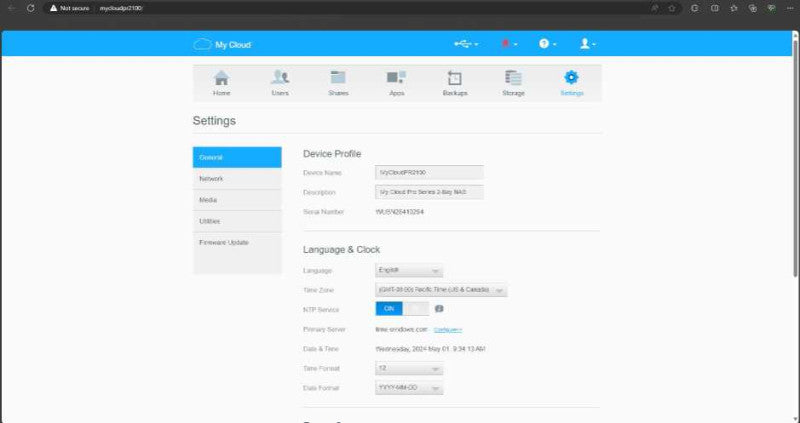The image size is (800, 423).
Task: Open the USB devices menu
Action: pos(466,44)
